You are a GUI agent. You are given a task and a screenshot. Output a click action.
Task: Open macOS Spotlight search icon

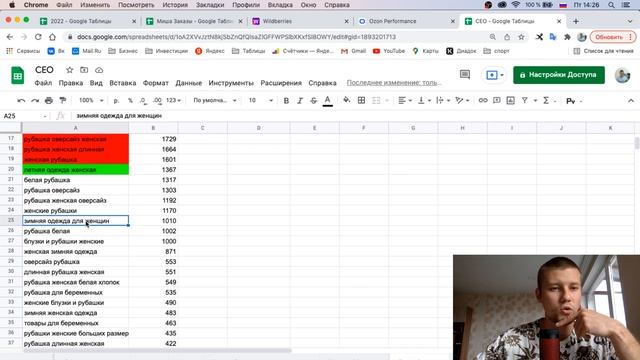(611, 5)
